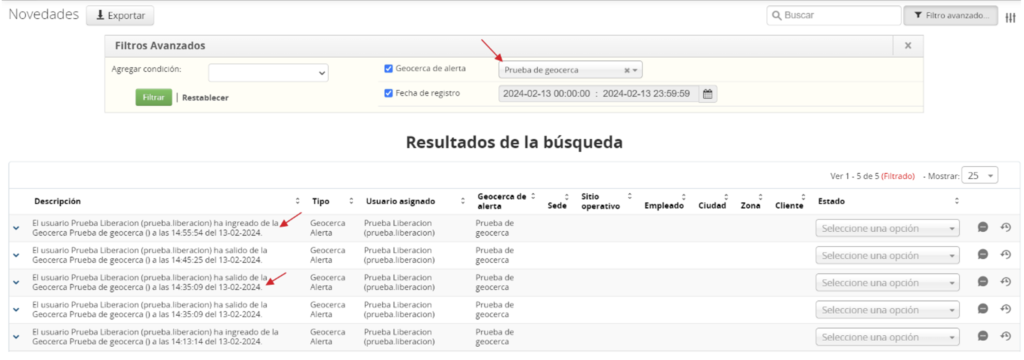Expand the 14:55:54 row chevron

tap(16, 228)
